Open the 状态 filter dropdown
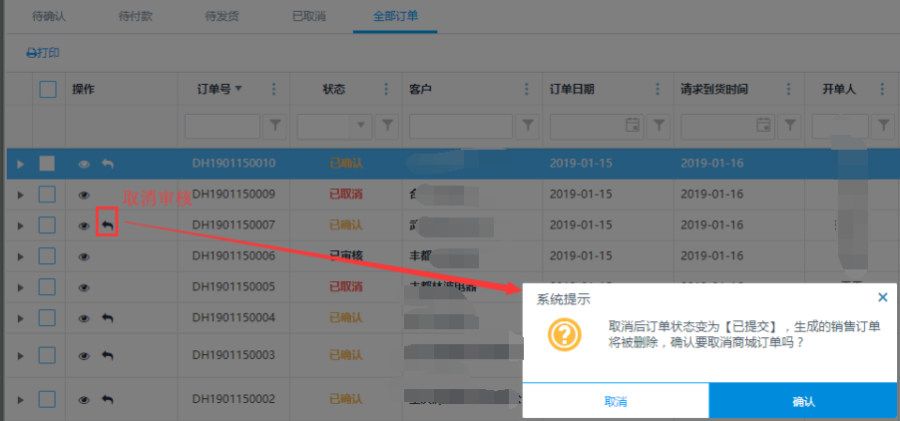Screen dimensions: 900x421 (361, 125)
